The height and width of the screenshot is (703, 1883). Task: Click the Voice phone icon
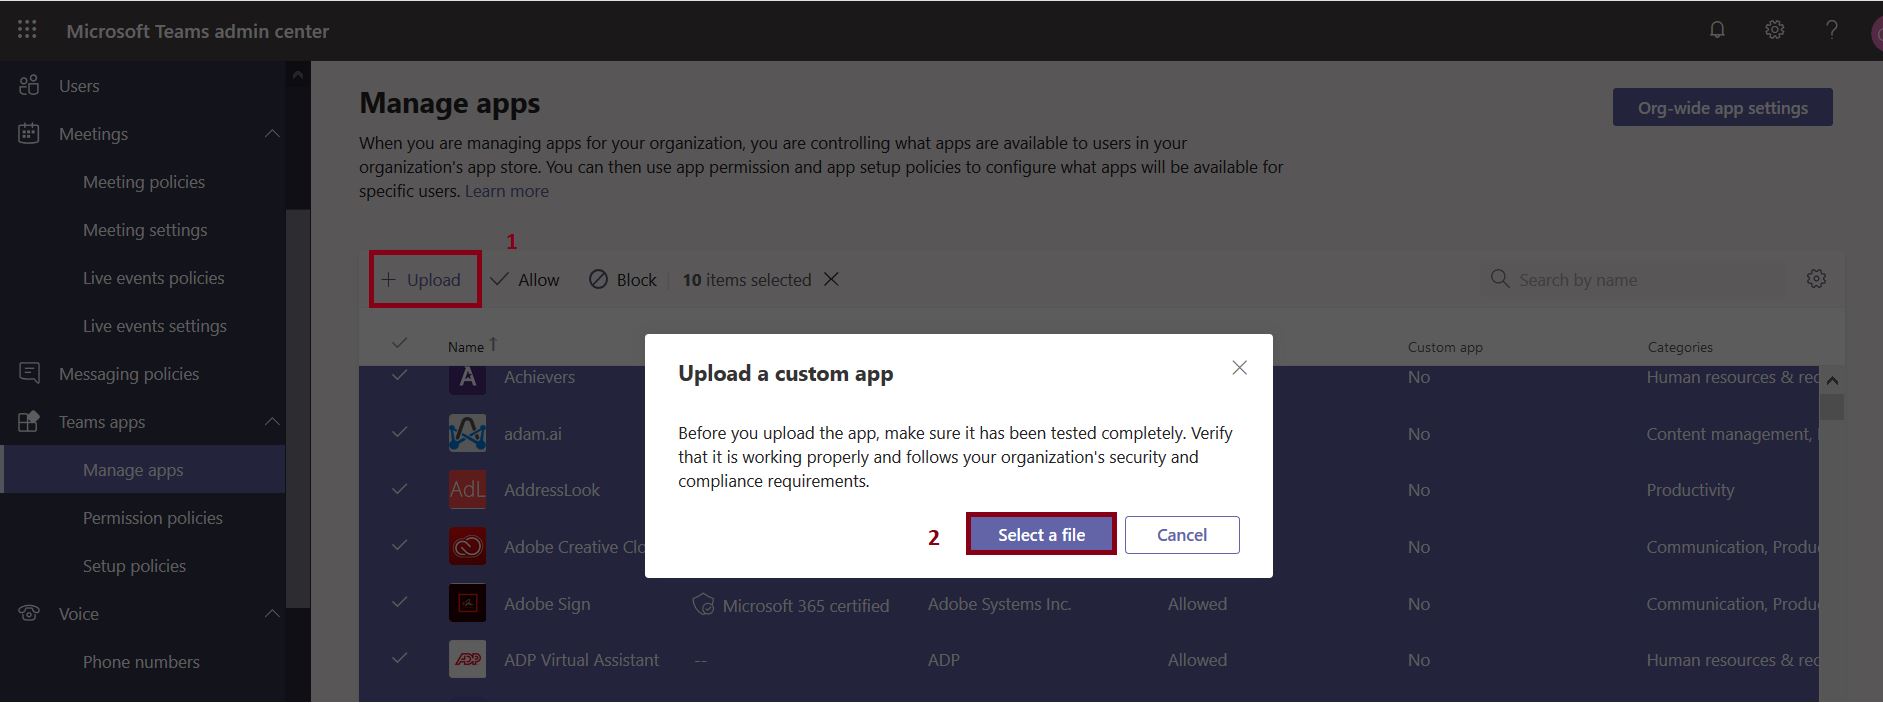[x=29, y=613]
